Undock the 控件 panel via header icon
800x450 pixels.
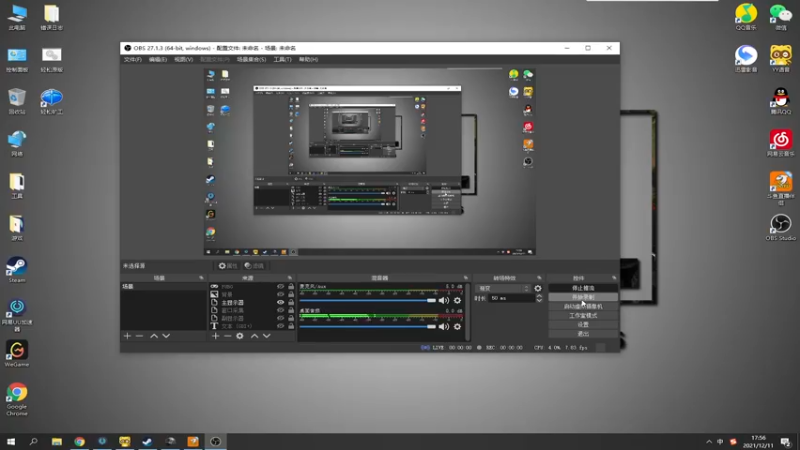pyautogui.click(x=614, y=278)
